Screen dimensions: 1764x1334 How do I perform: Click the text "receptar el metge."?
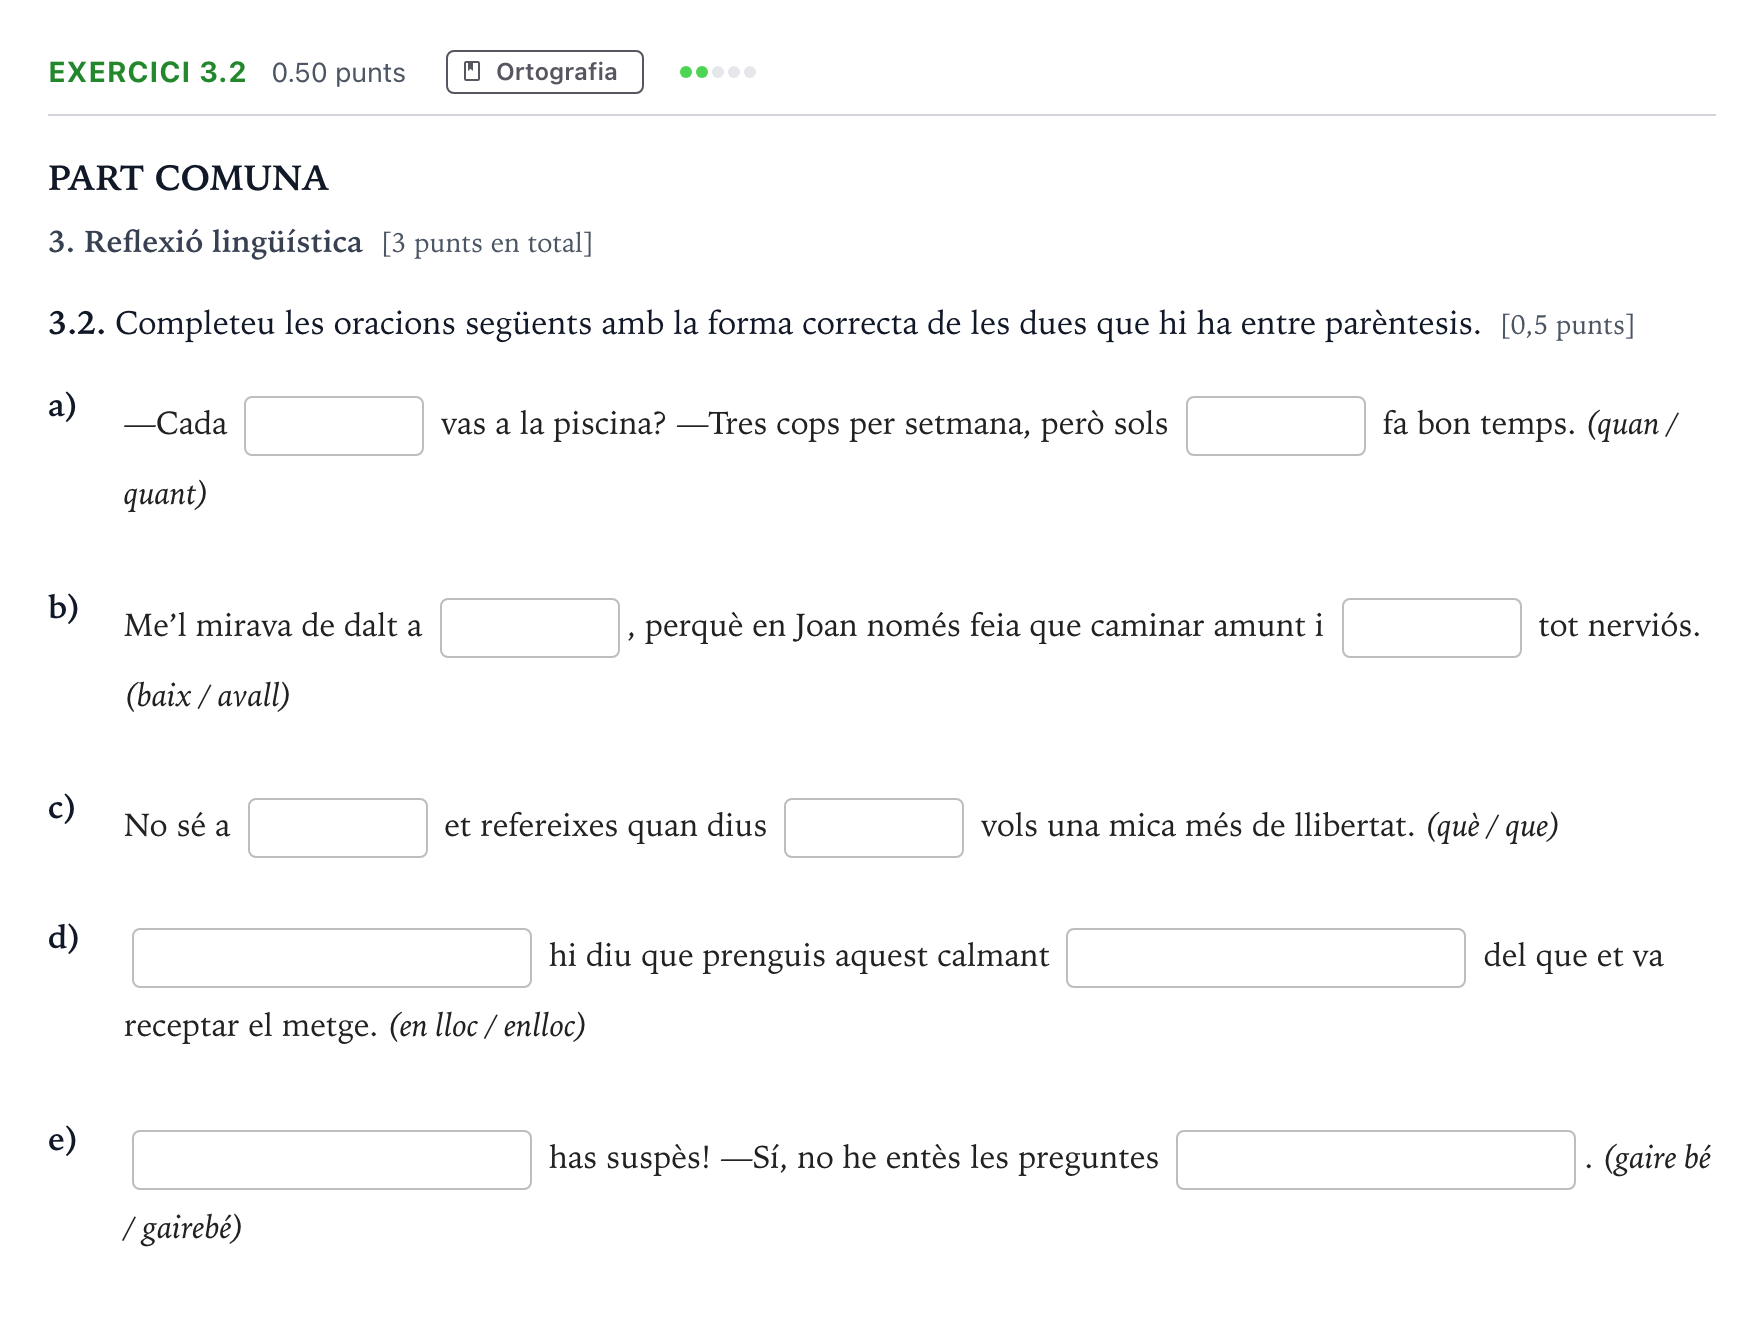click(x=251, y=1026)
